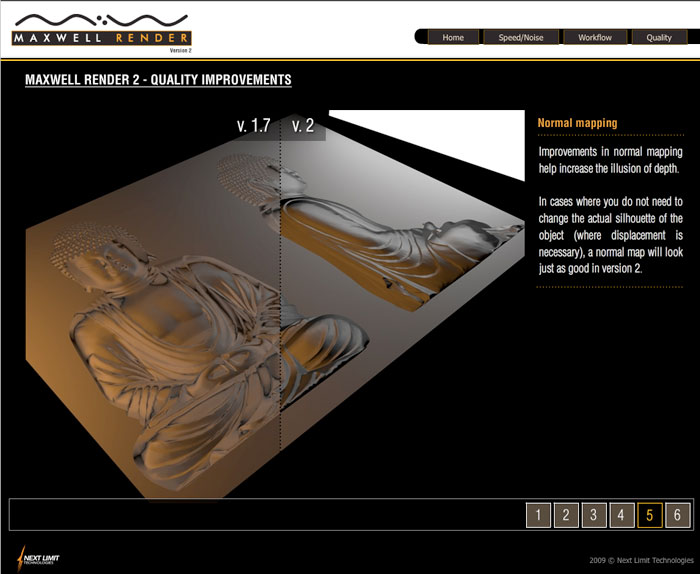700x574 pixels.
Task: Jump to slide page 2
Action: (x=566, y=515)
